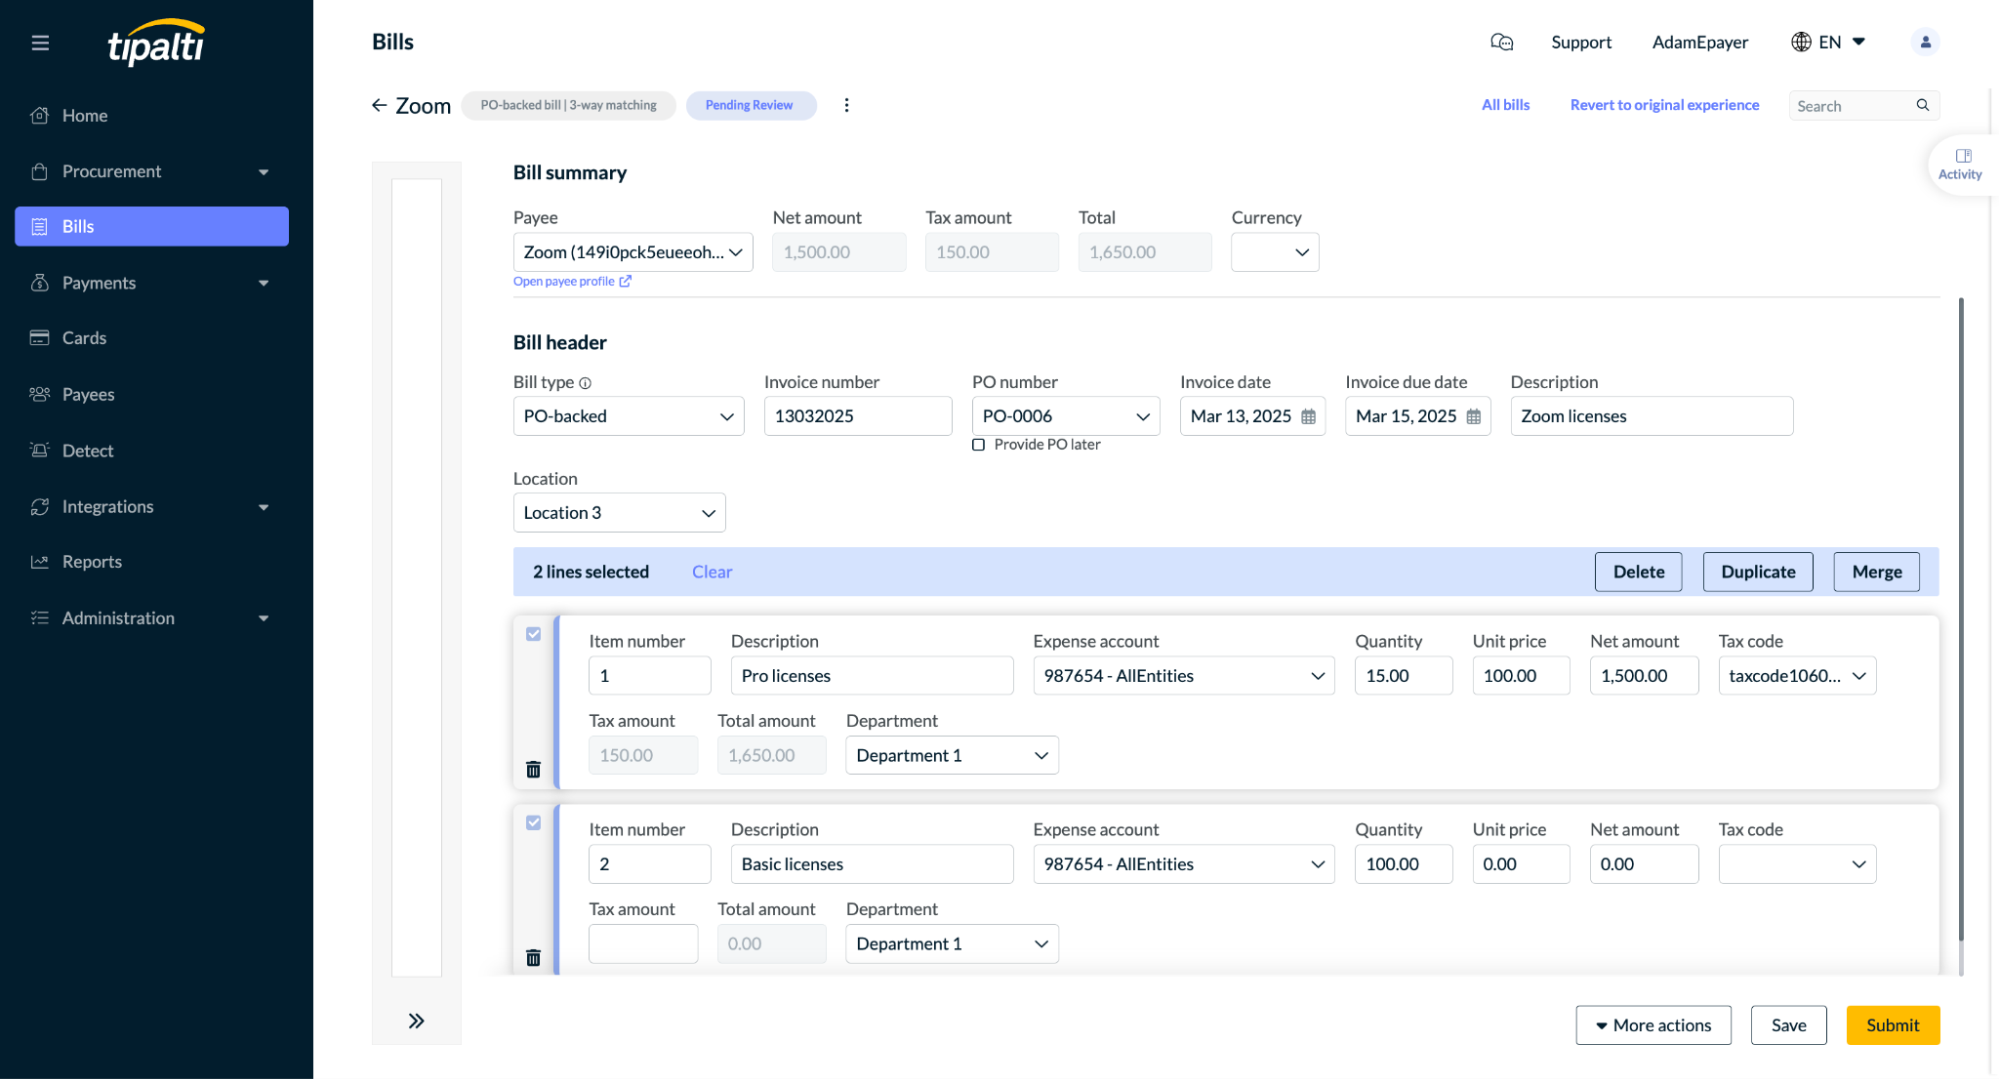
Task: Open the Payee dropdown
Action: (633, 252)
